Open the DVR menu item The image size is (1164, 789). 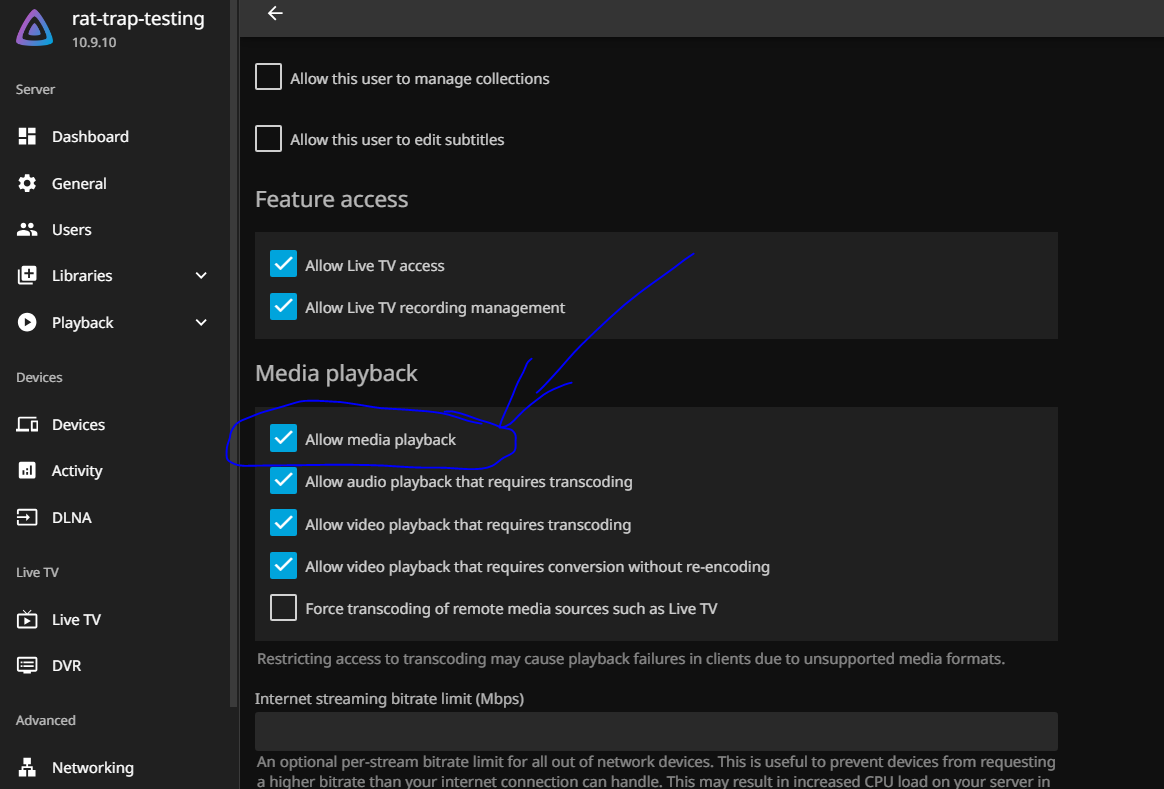click(66, 666)
